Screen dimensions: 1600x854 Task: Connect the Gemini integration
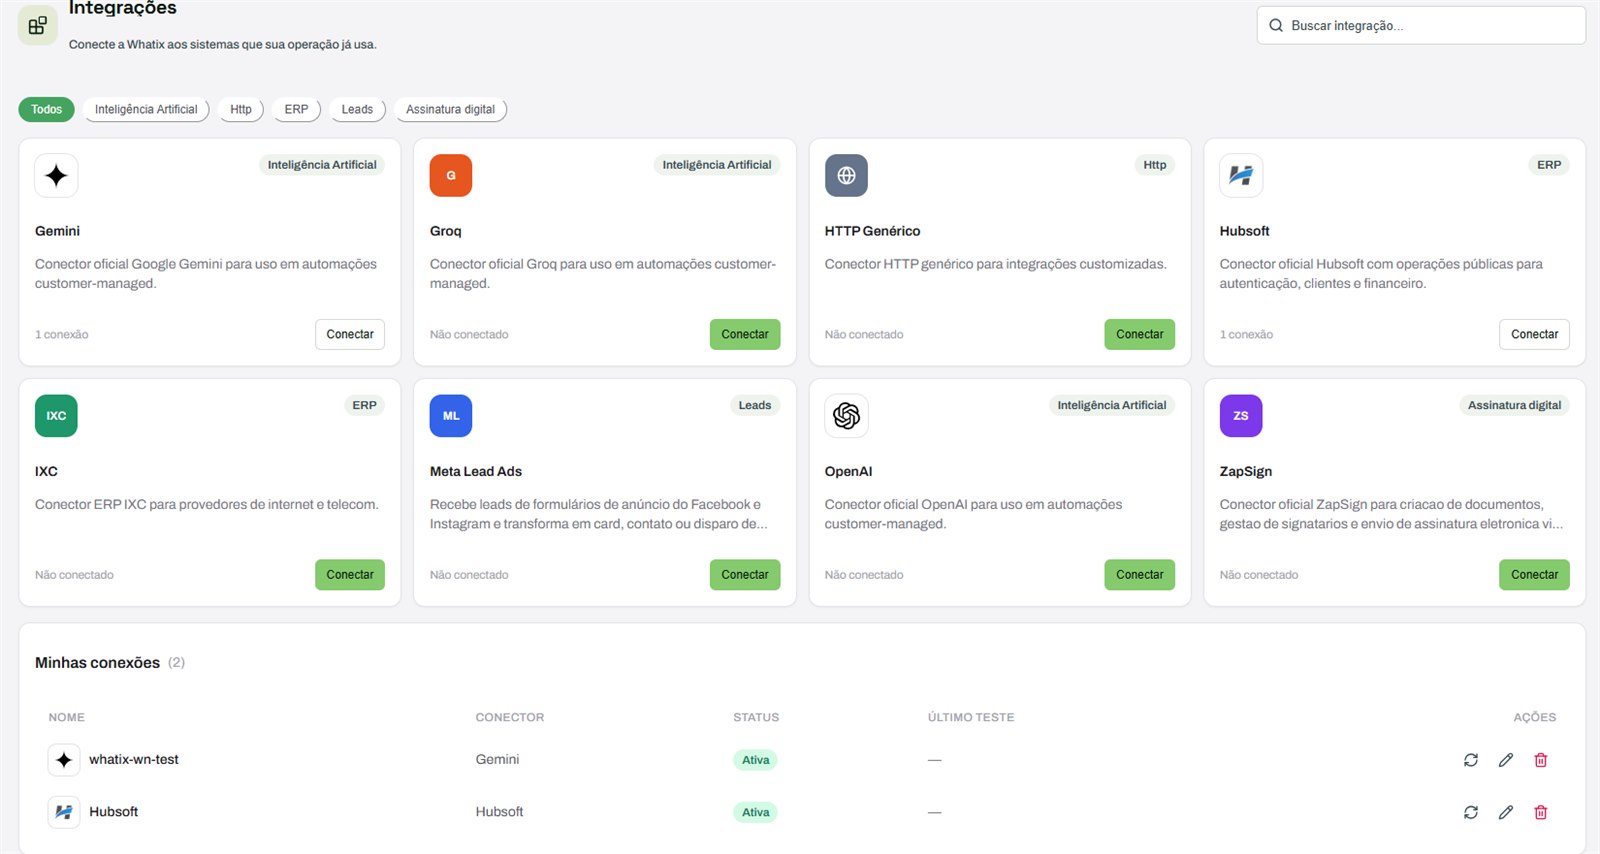coord(350,334)
